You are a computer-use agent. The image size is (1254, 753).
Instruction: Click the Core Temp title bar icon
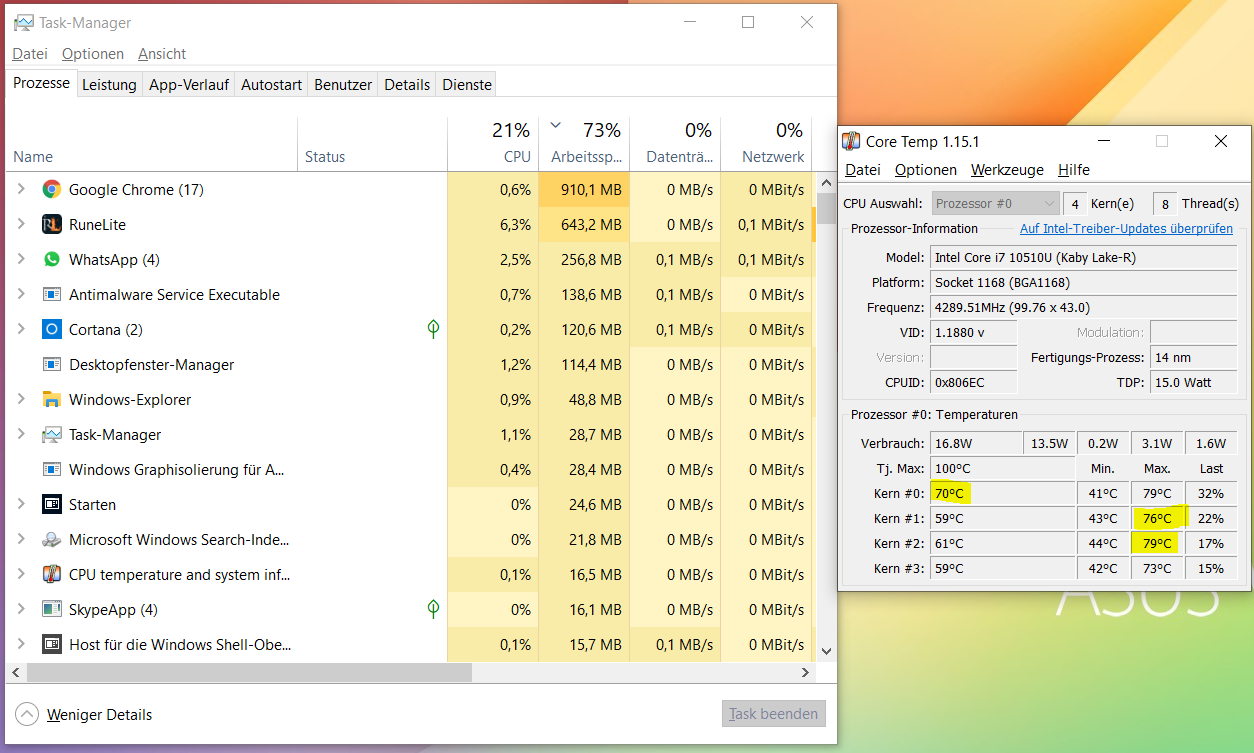[x=851, y=142]
